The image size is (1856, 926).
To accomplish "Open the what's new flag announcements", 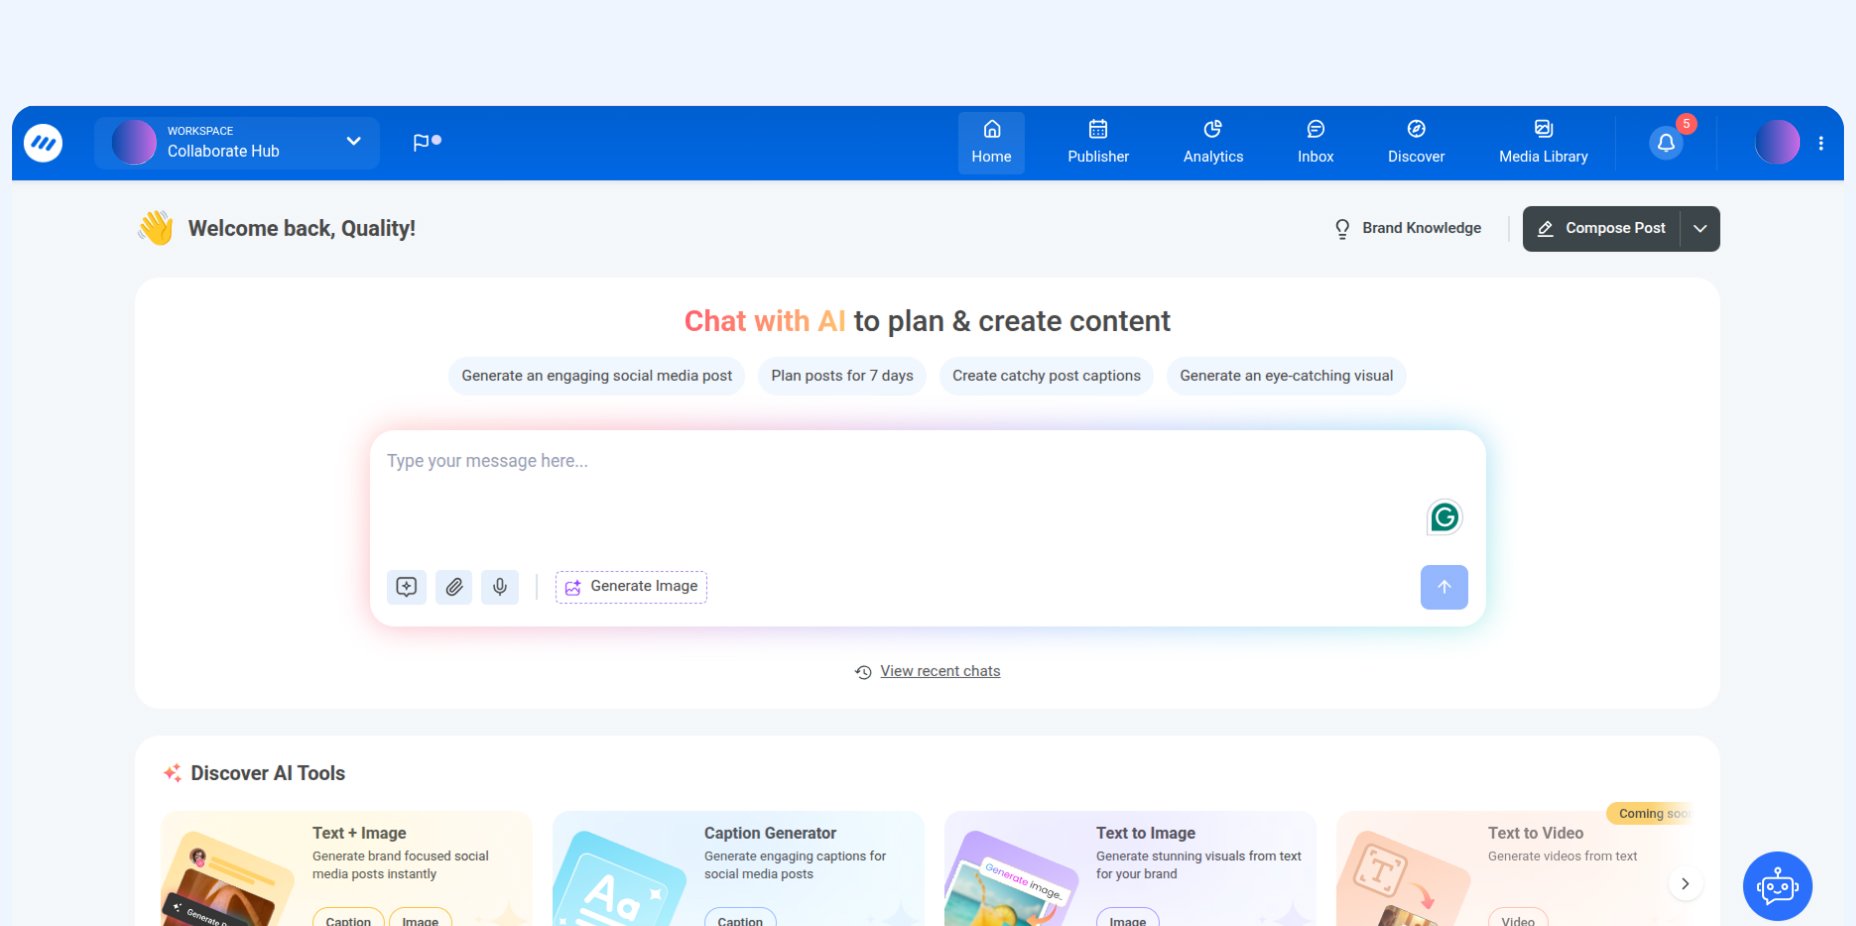I will tap(420, 141).
